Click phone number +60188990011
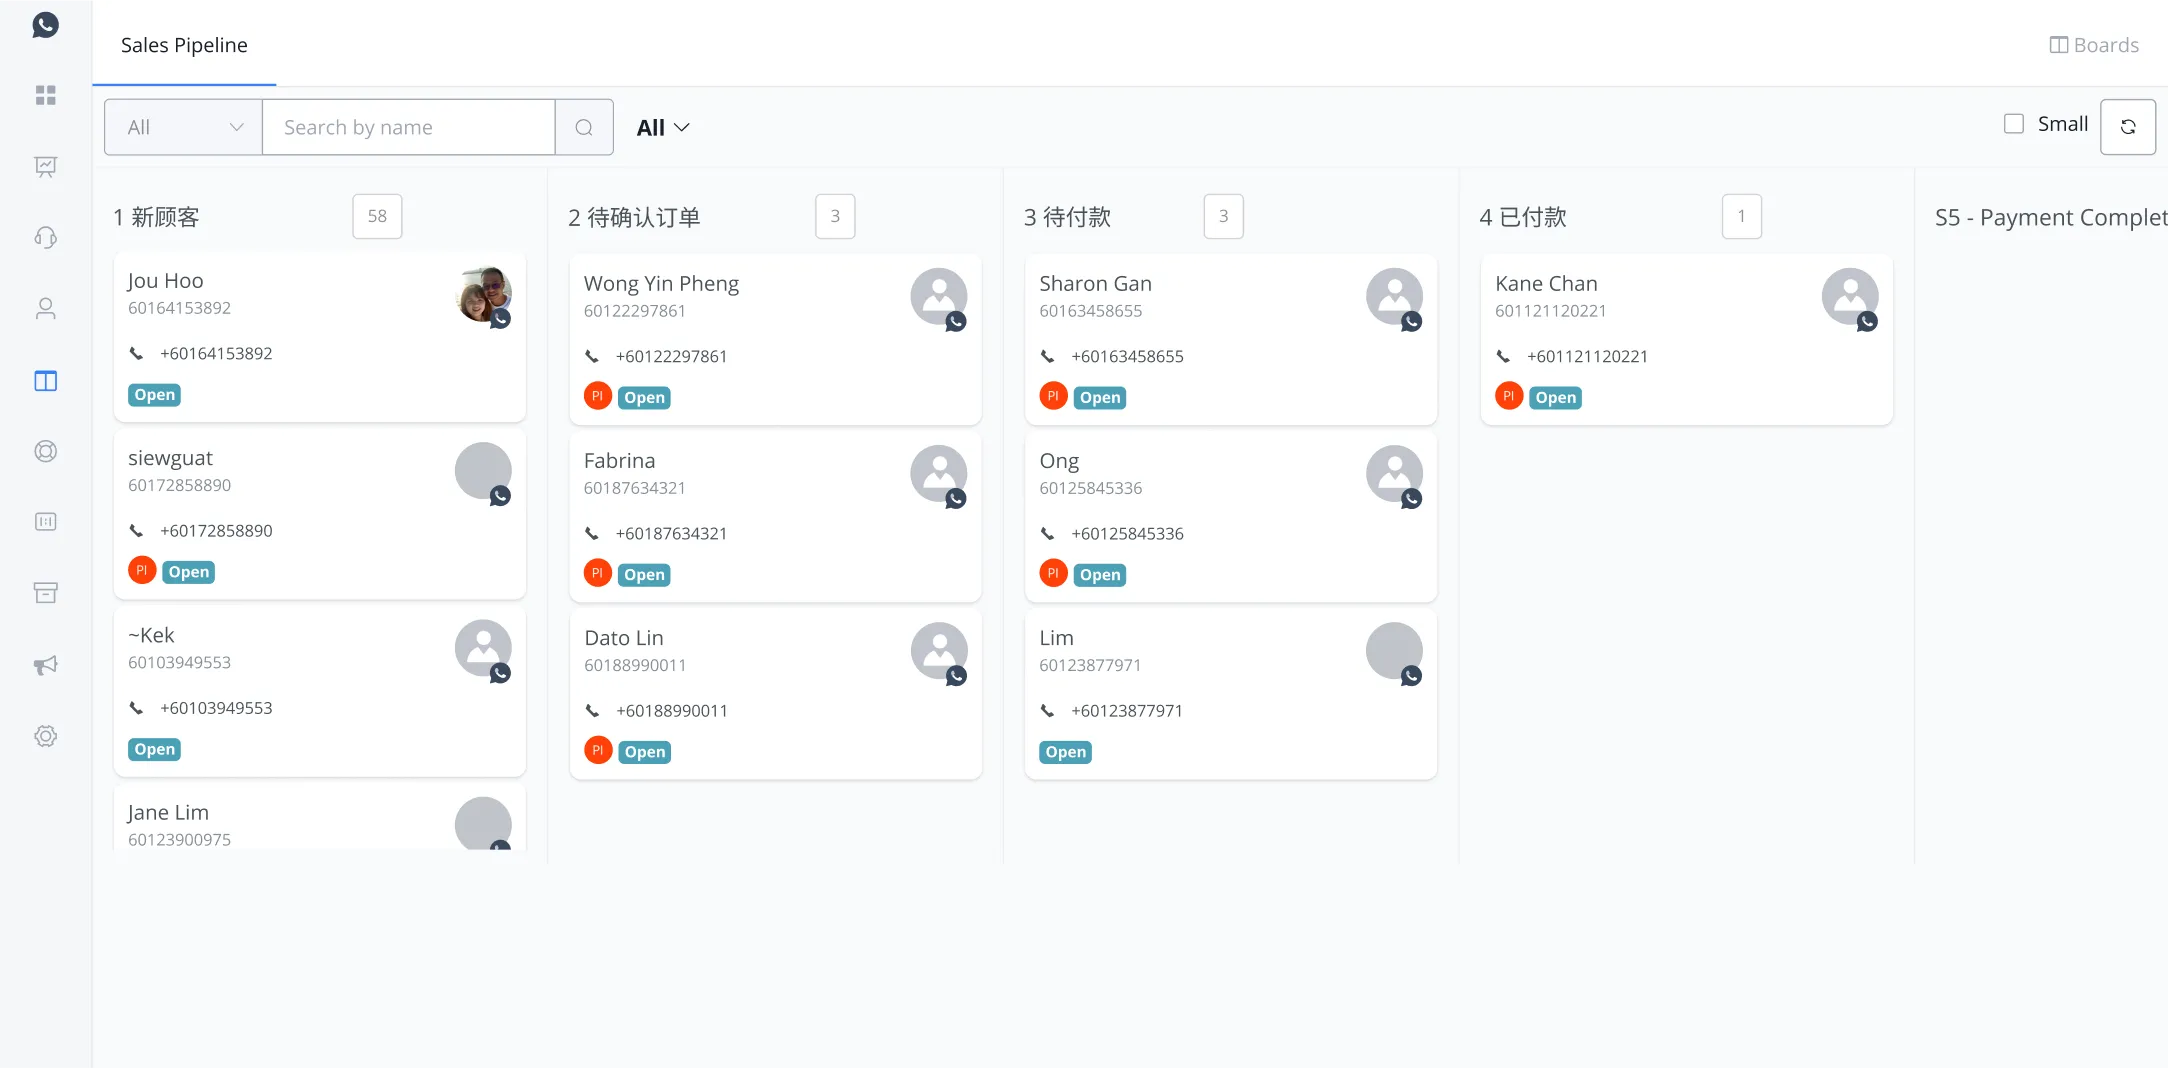Screen dimensions: 2168x1068 (672, 711)
